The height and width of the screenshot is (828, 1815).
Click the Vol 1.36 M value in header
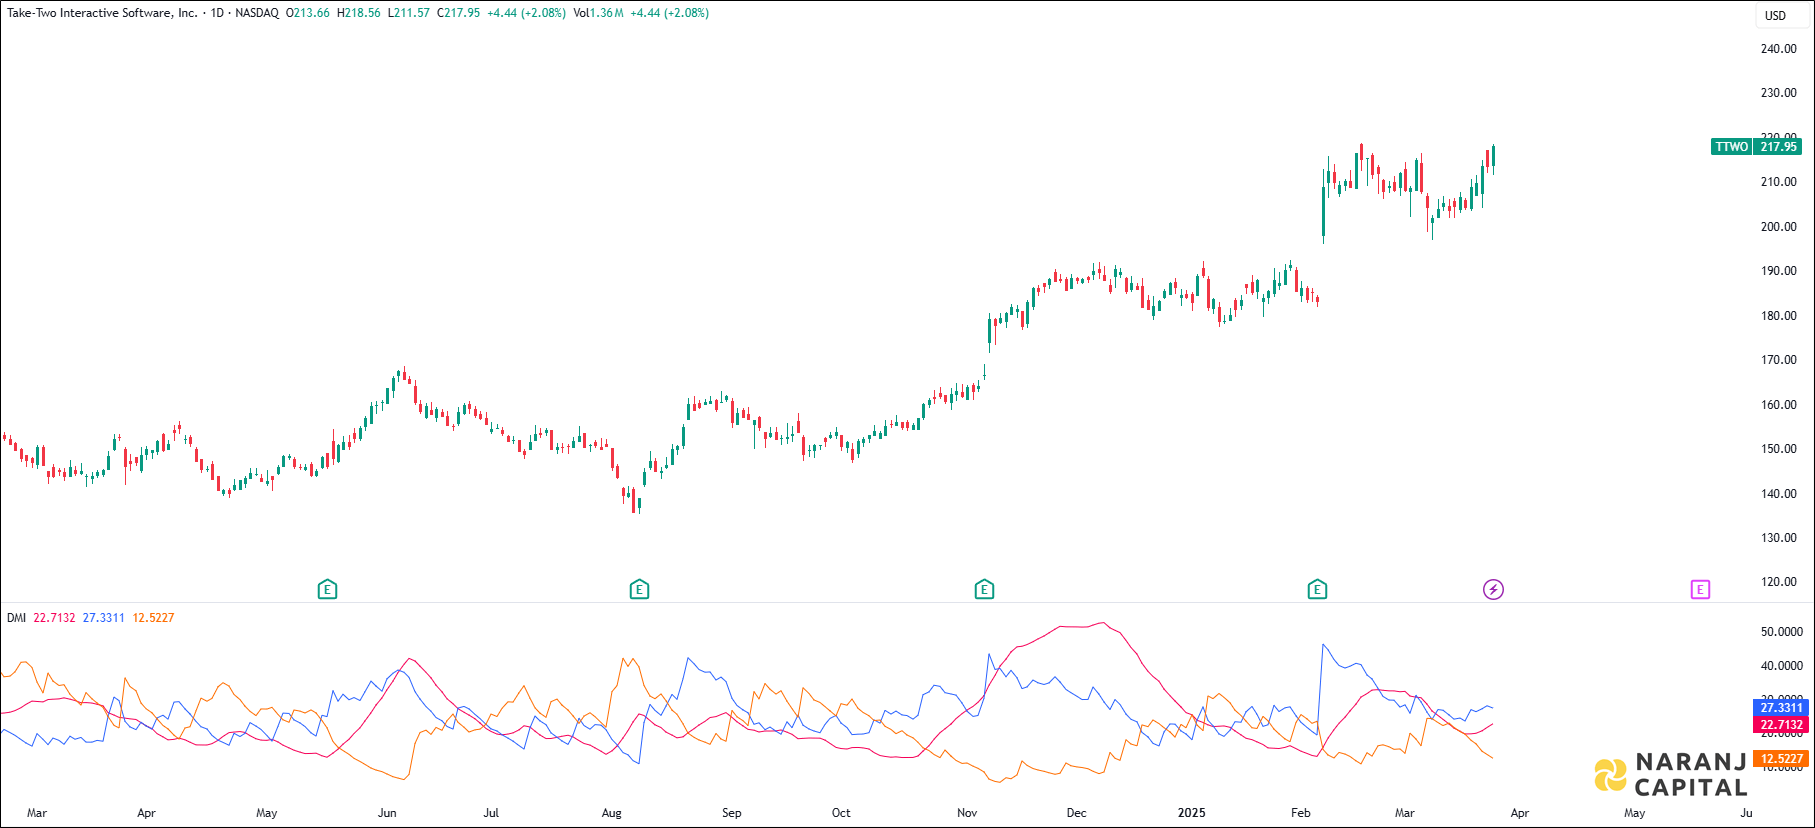(x=598, y=13)
